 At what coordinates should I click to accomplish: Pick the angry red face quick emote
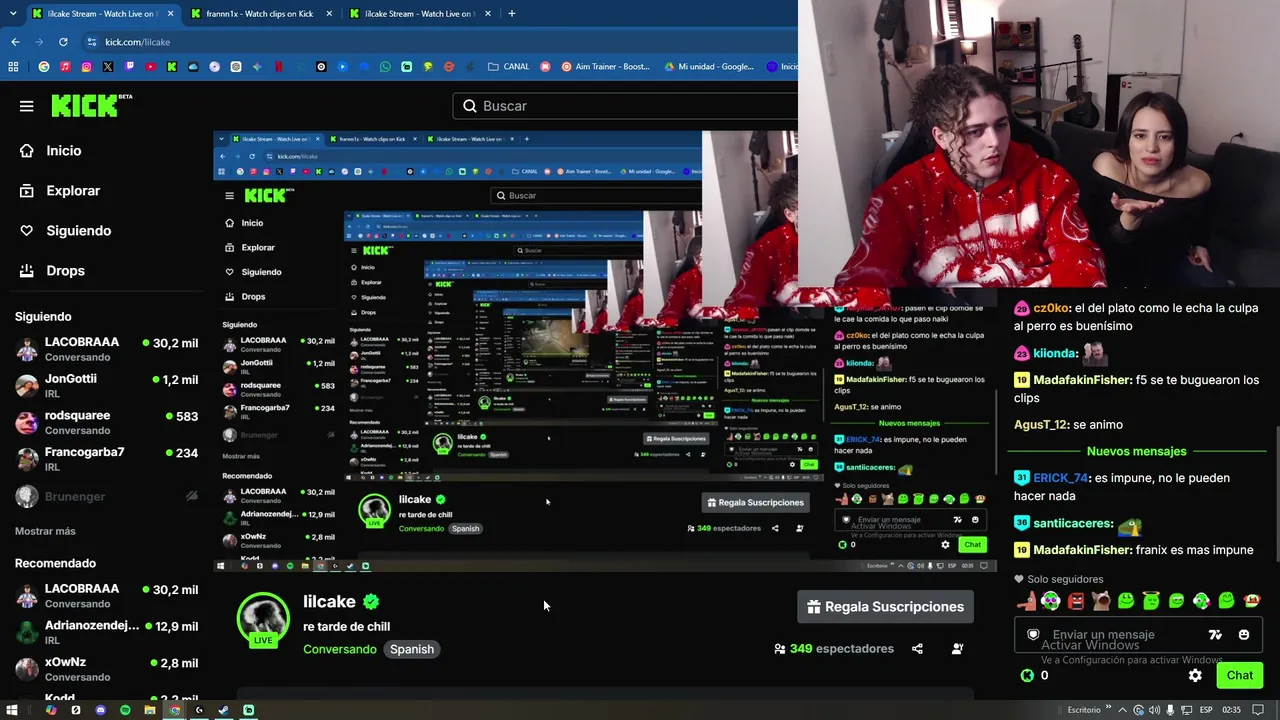coord(1076,601)
